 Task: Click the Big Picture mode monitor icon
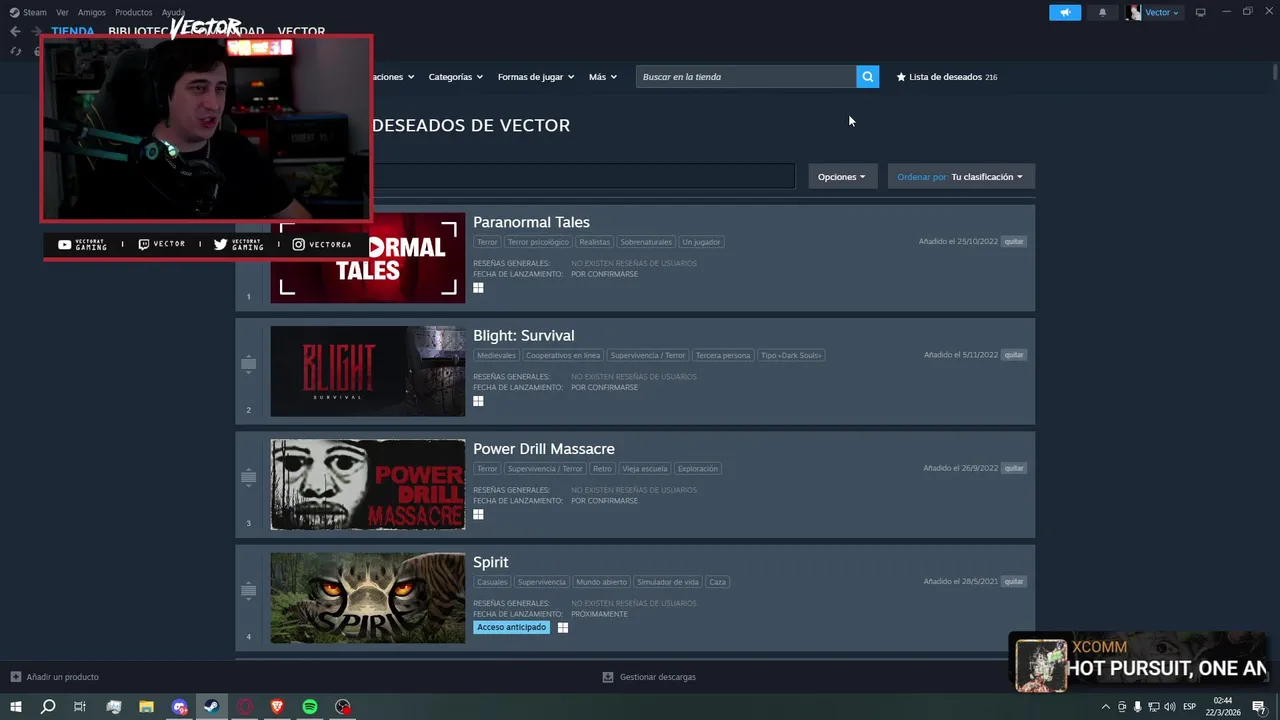pyautogui.click(x=1201, y=12)
